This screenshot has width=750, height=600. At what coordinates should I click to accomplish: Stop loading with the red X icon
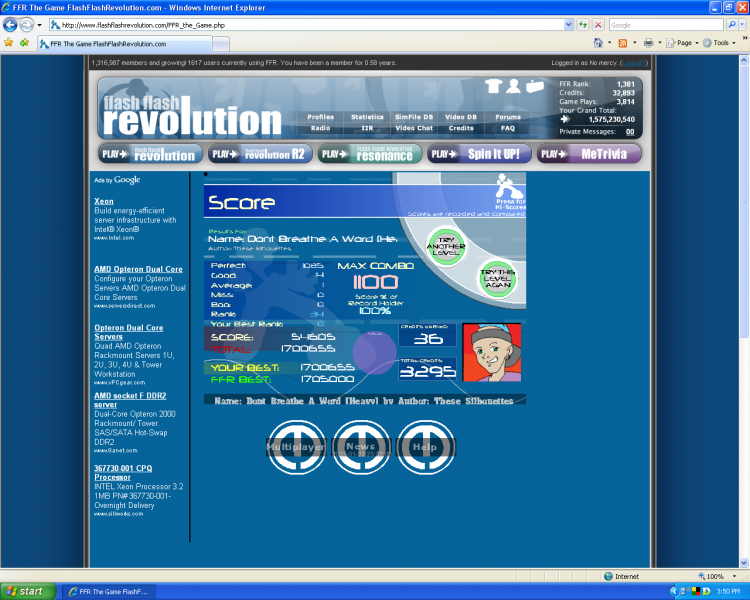click(x=598, y=25)
